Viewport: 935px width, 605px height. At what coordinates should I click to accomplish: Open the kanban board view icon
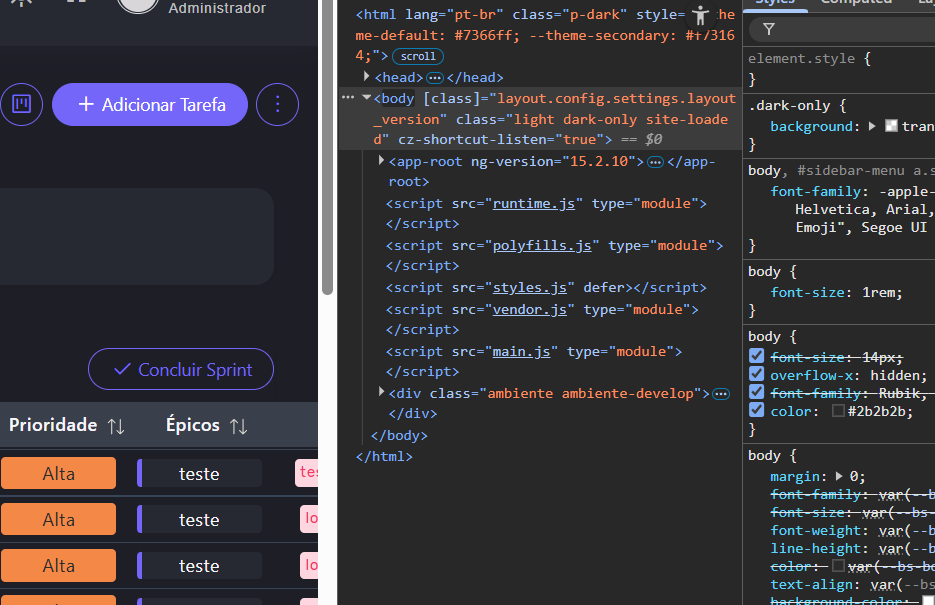point(21,104)
